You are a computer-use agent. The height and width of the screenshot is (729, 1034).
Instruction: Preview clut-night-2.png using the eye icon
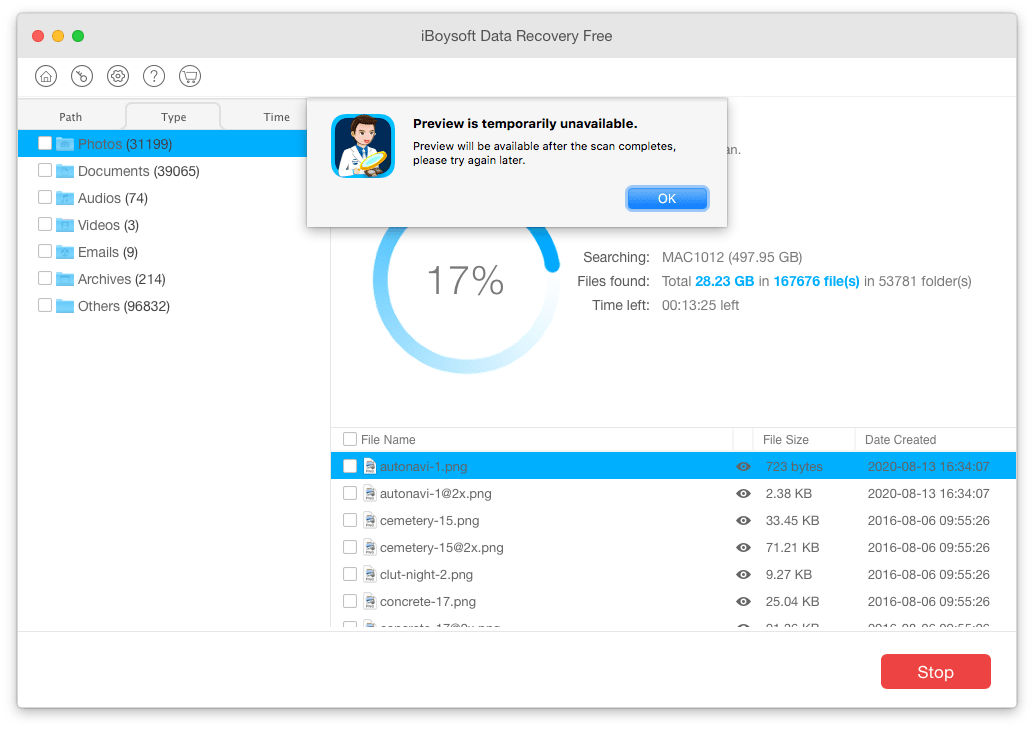743,575
